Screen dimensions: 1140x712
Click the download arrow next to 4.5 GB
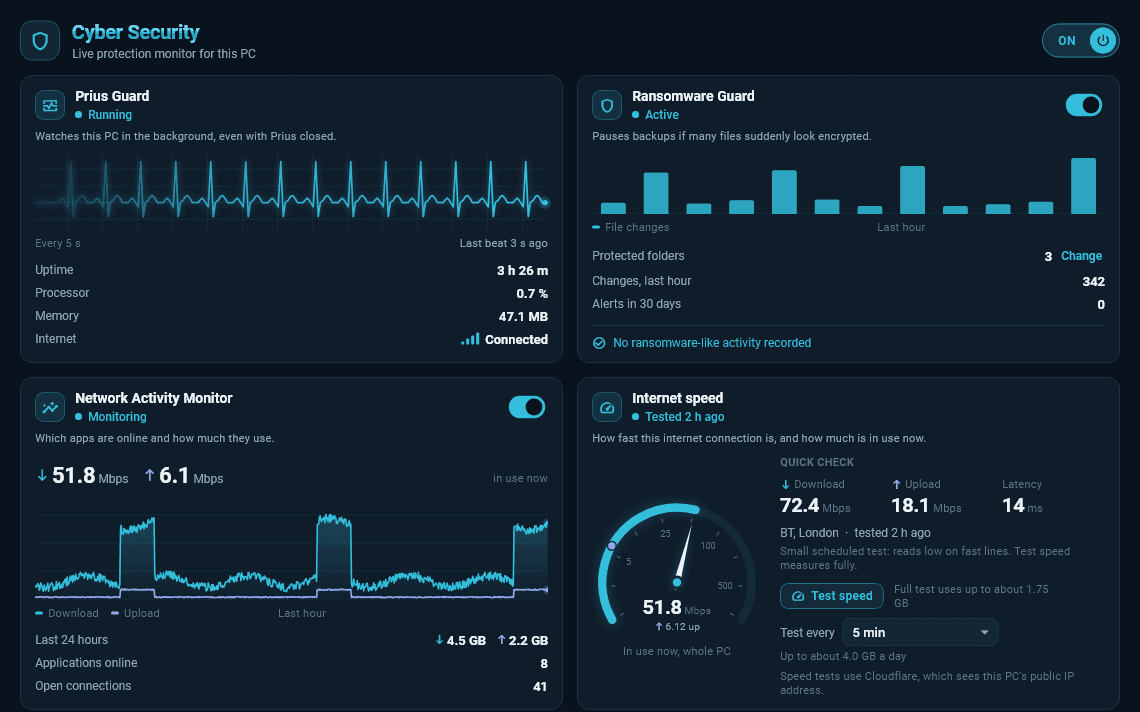click(x=439, y=640)
